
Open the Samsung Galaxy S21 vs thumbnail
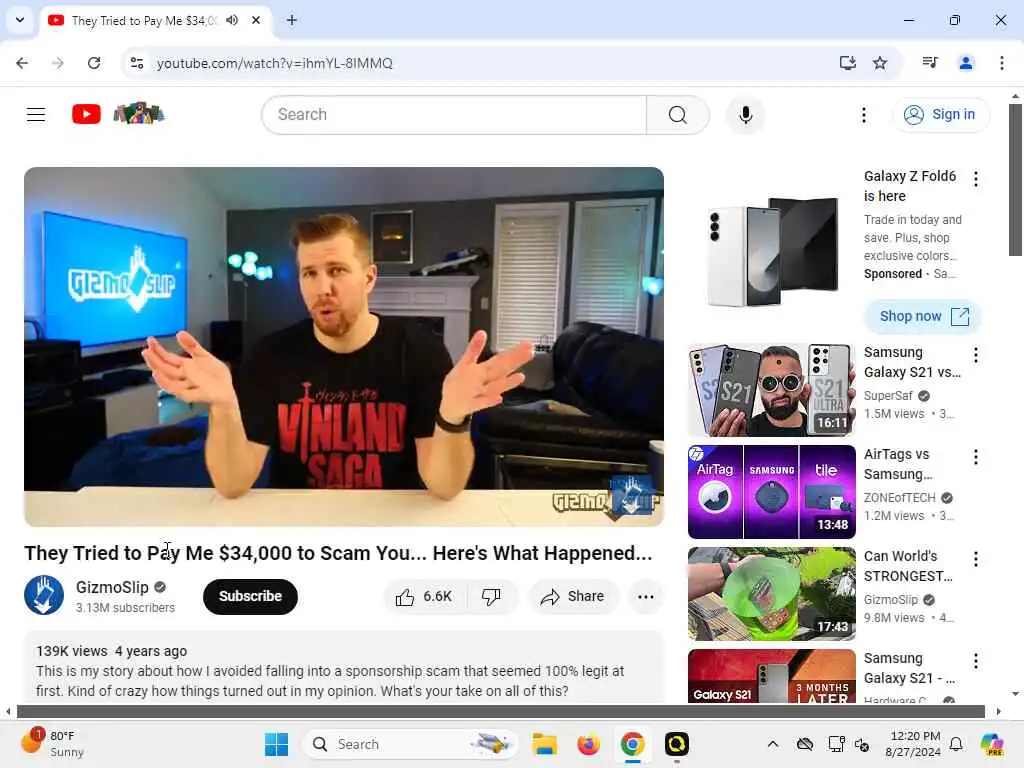(771, 390)
